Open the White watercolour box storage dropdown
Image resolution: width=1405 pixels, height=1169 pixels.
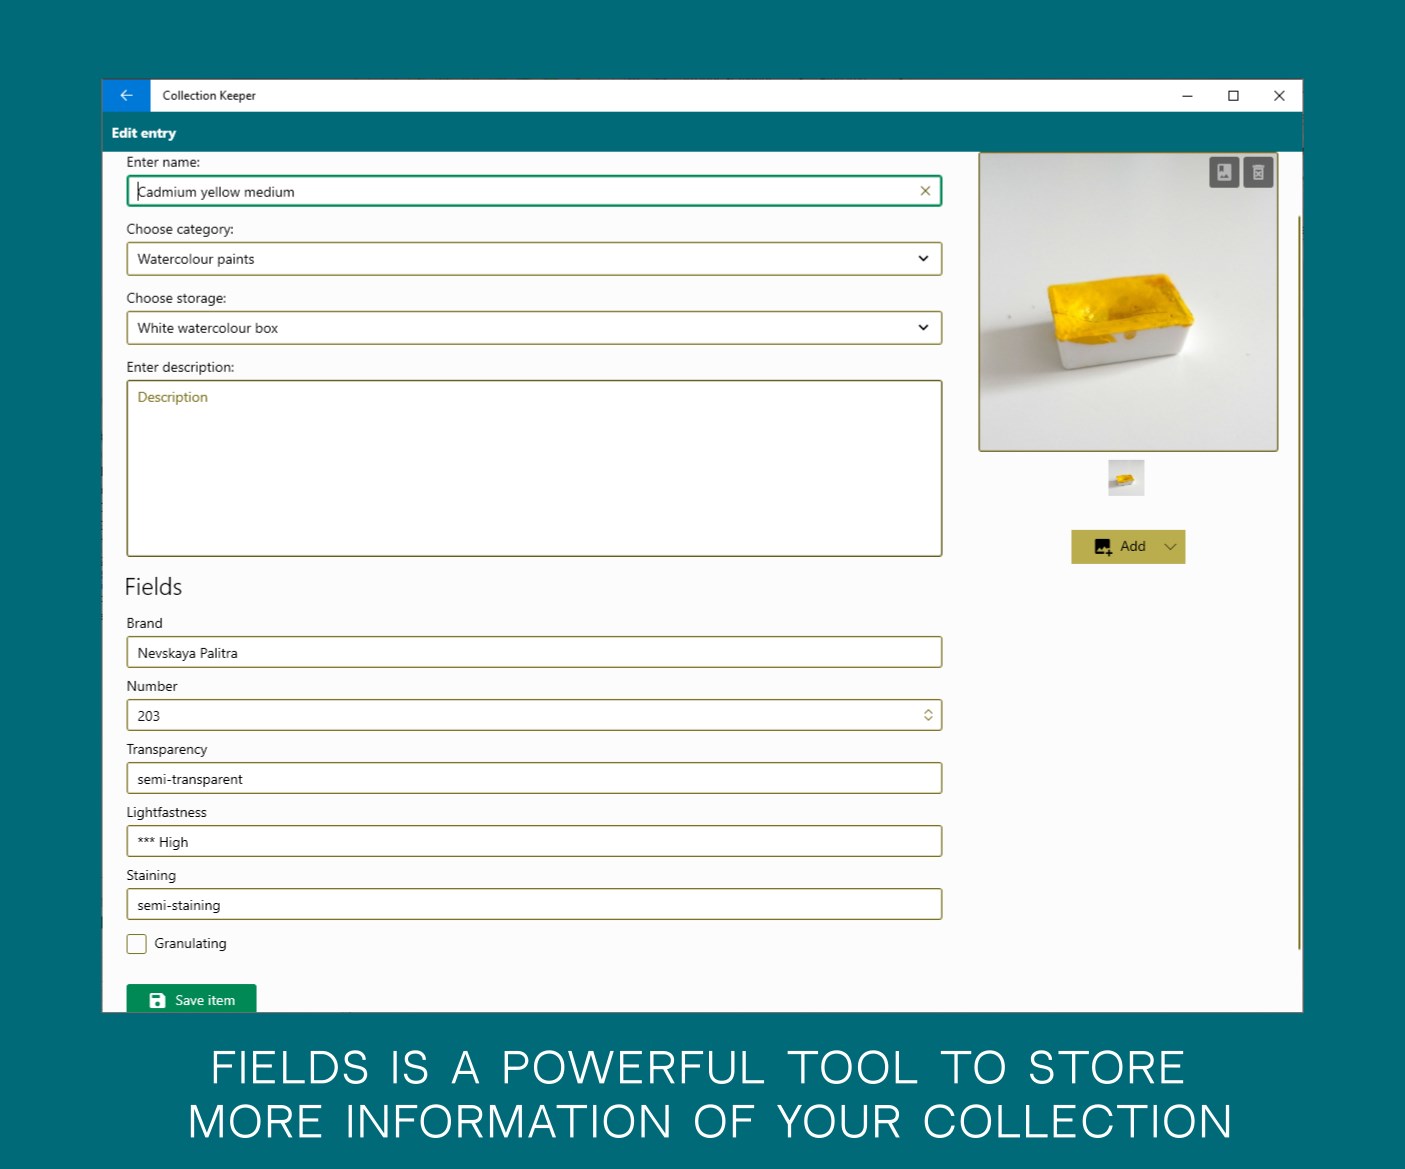pyautogui.click(x=534, y=328)
